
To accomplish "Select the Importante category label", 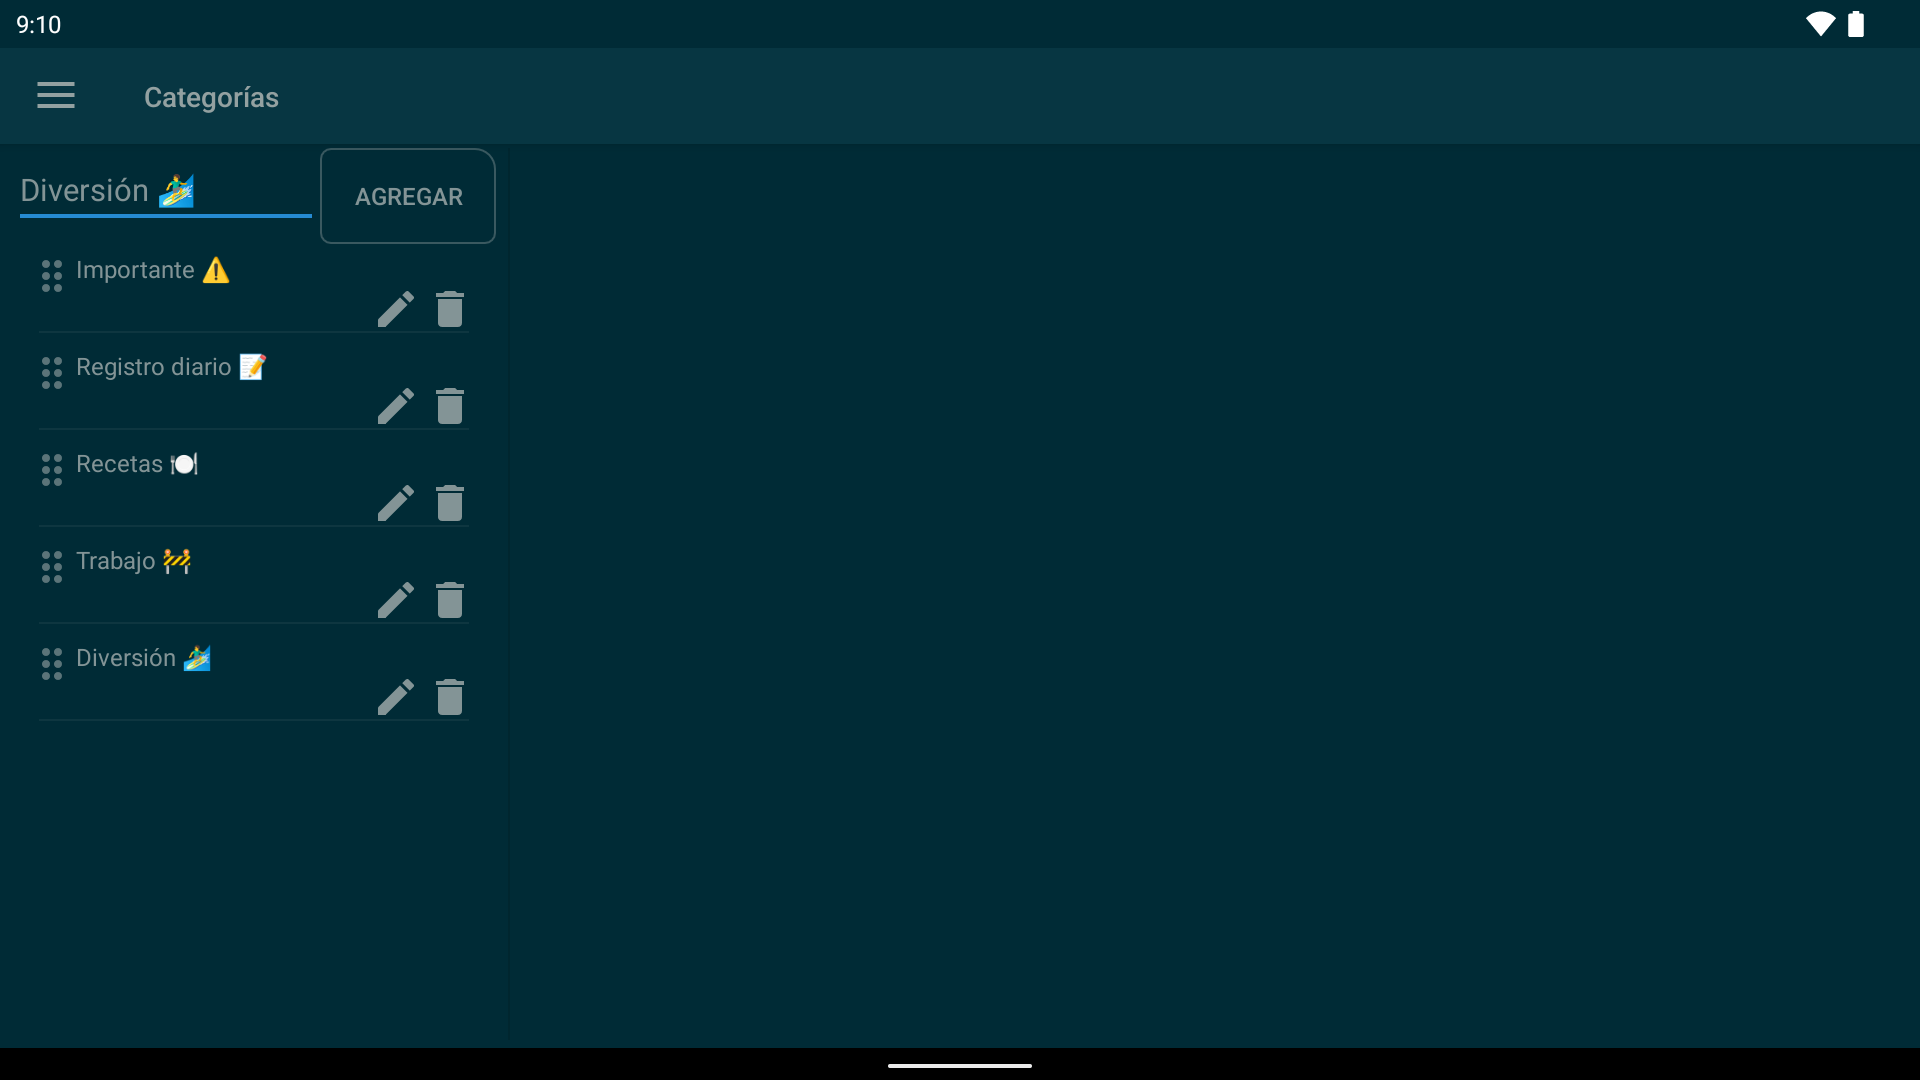I will pyautogui.click(x=153, y=270).
